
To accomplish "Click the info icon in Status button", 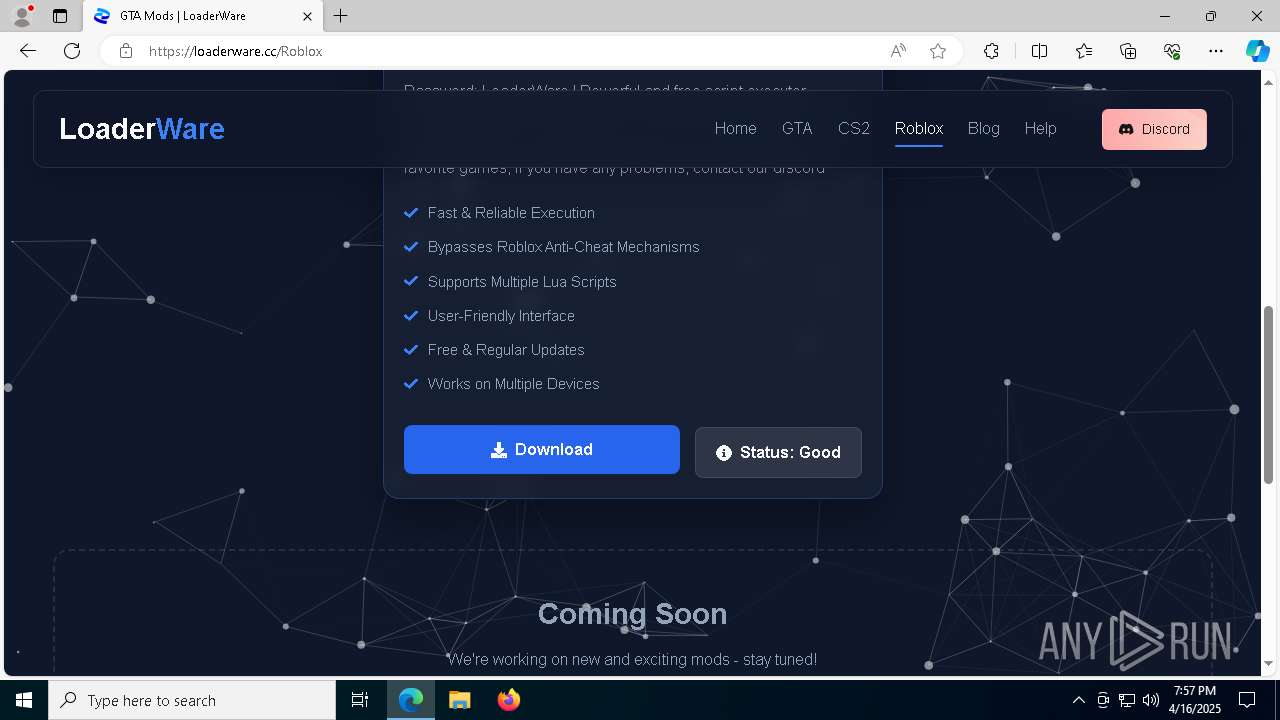I will 724,453.
